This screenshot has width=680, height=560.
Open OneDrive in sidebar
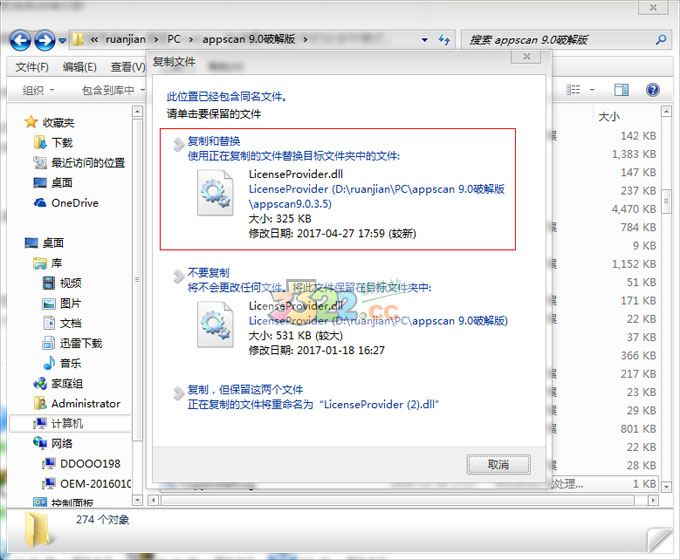pyautogui.click(x=75, y=203)
